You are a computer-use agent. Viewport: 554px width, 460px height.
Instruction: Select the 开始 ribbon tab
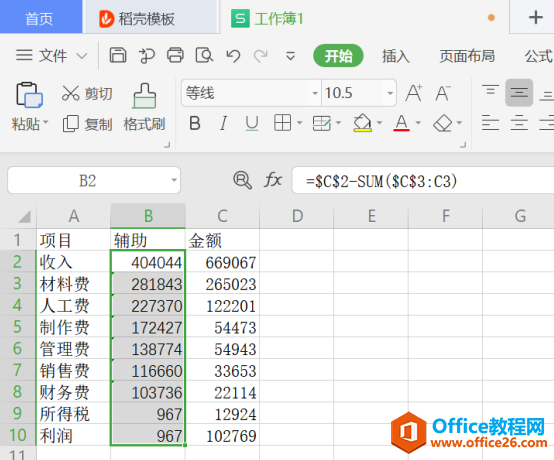pyautogui.click(x=338, y=55)
